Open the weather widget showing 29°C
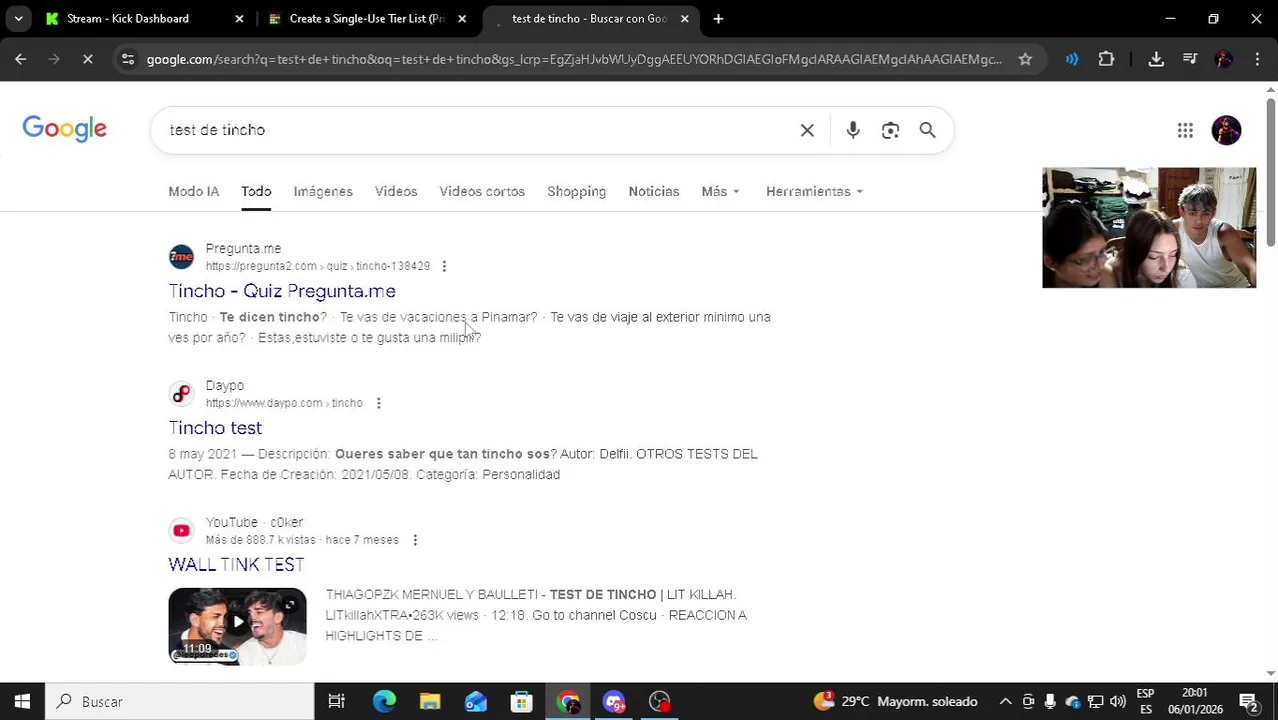 (x=895, y=701)
